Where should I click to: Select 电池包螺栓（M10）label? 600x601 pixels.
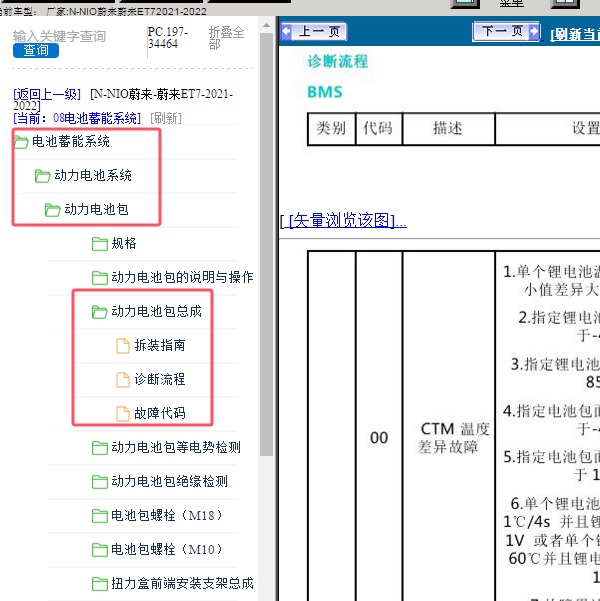[x=167, y=549]
